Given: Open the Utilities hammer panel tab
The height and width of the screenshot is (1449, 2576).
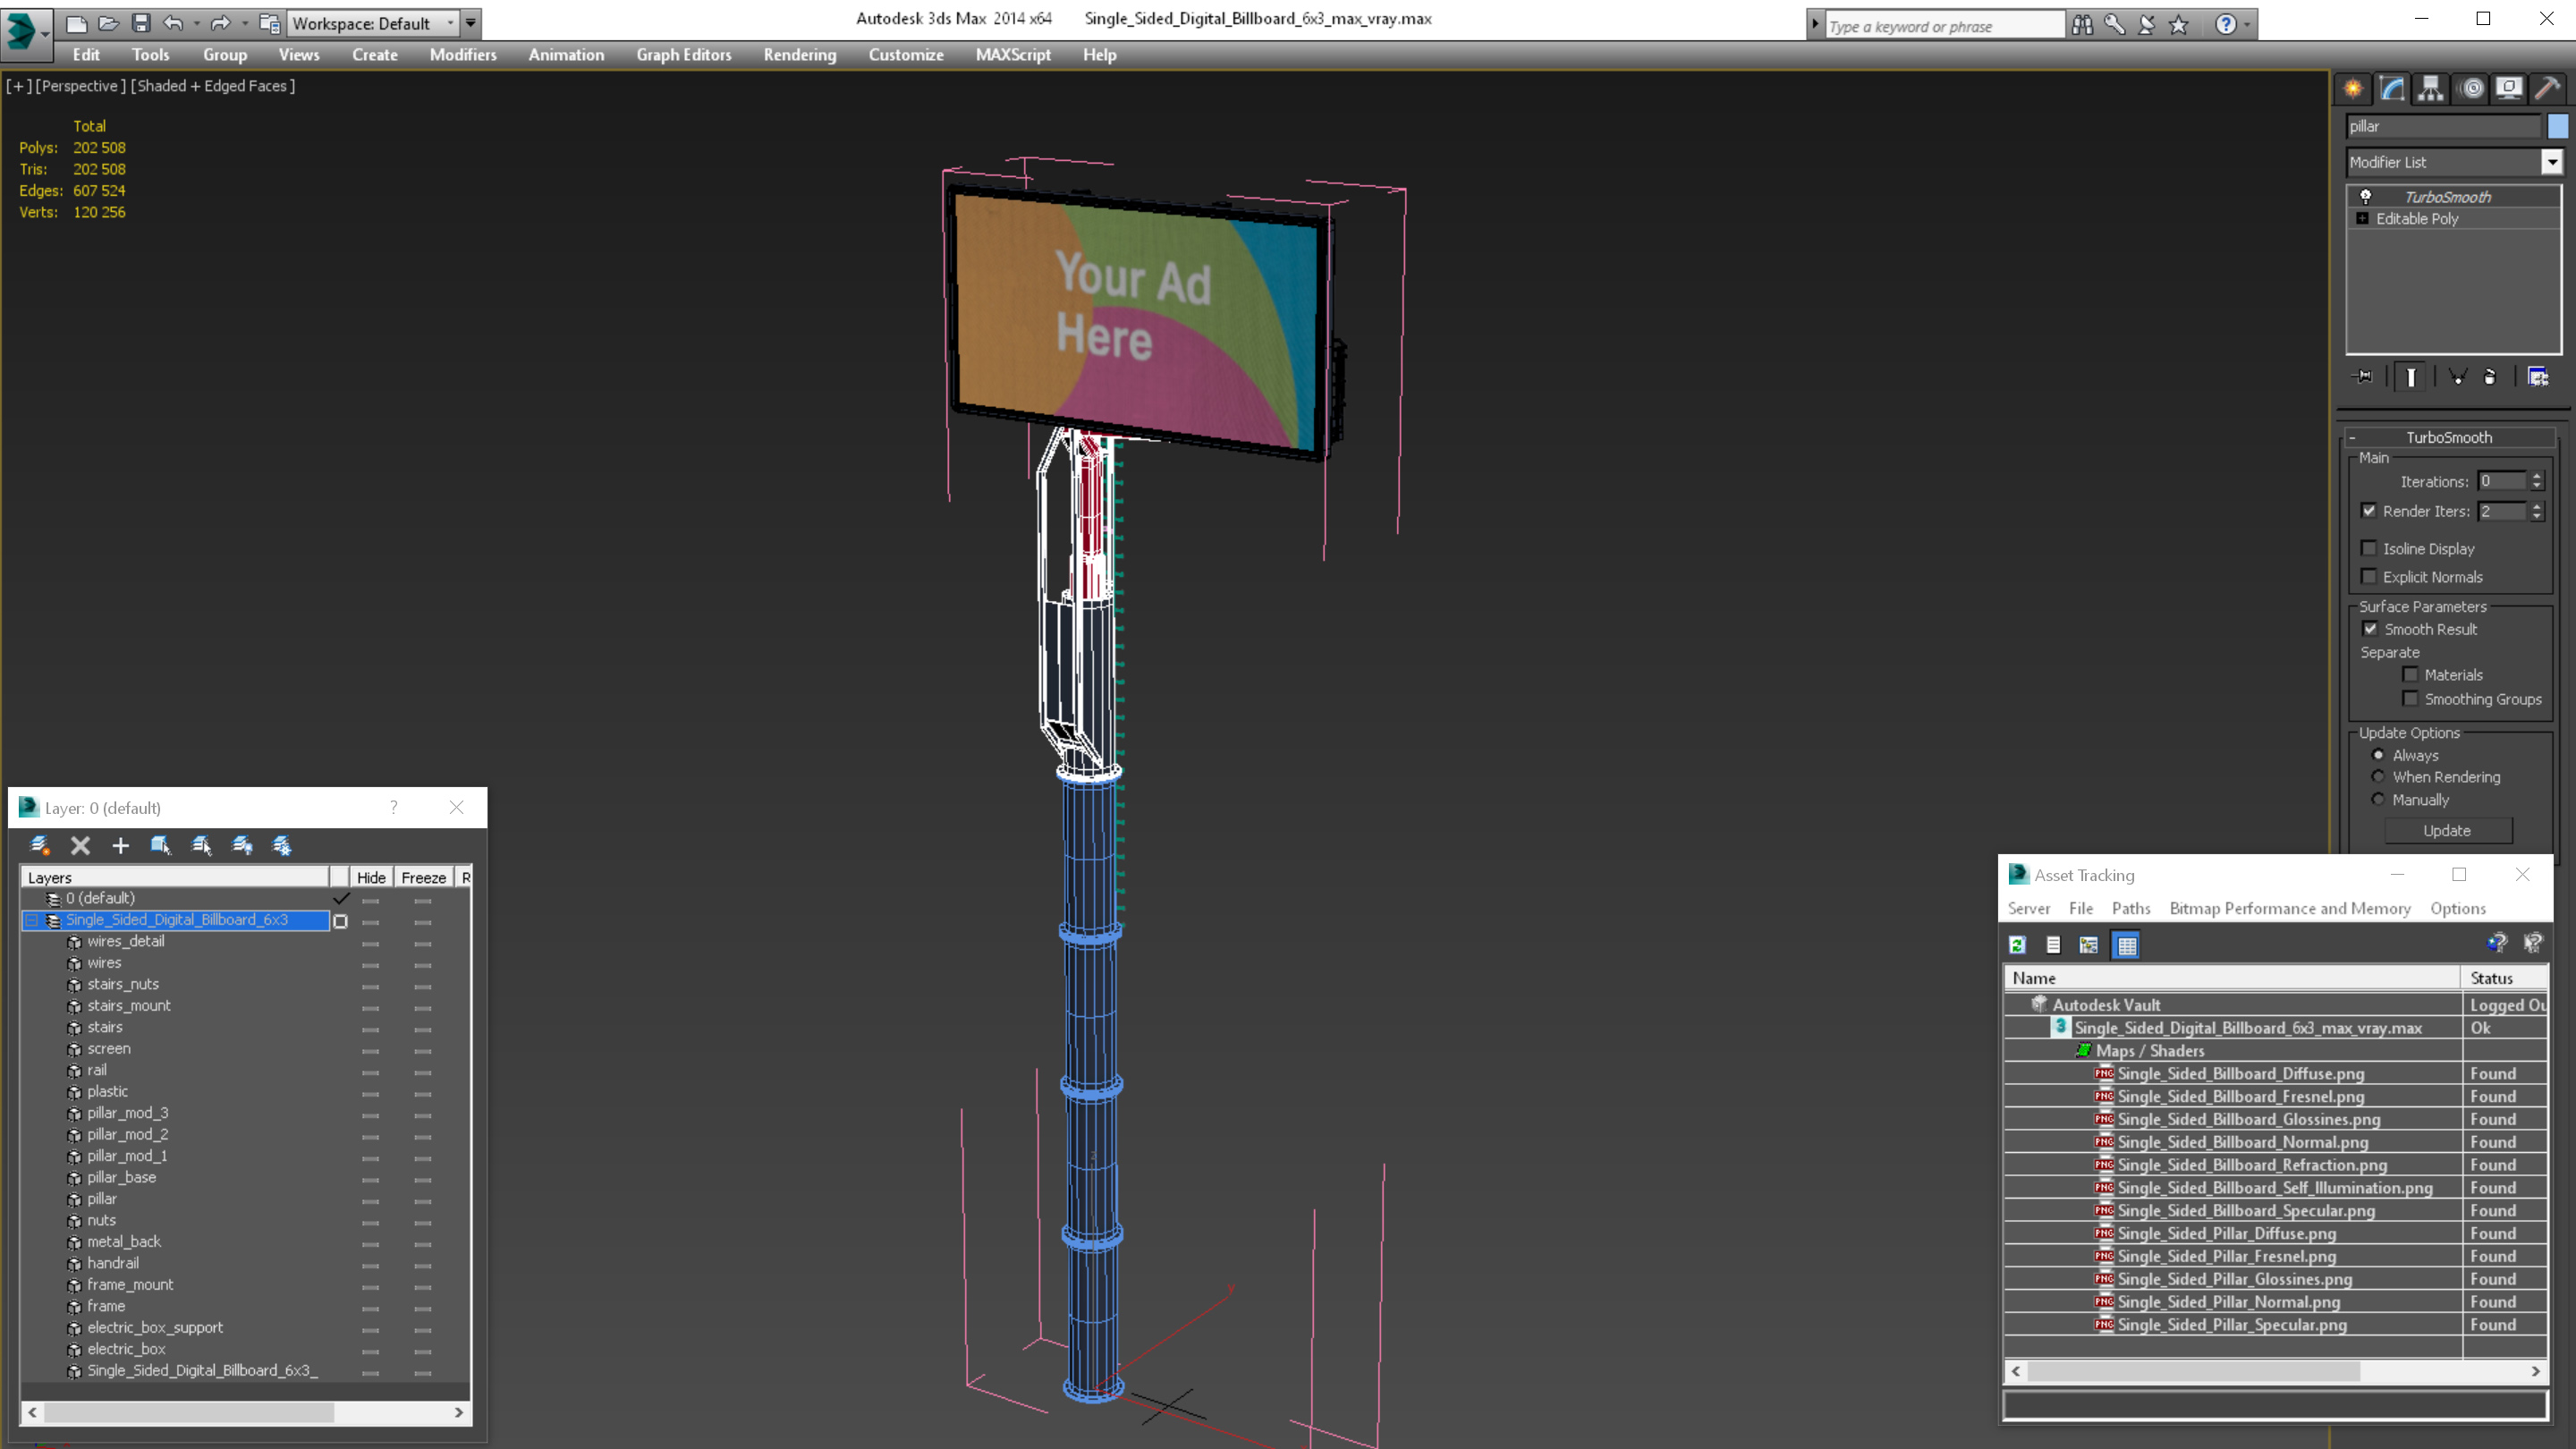Looking at the screenshot, I should coord(2548,89).
